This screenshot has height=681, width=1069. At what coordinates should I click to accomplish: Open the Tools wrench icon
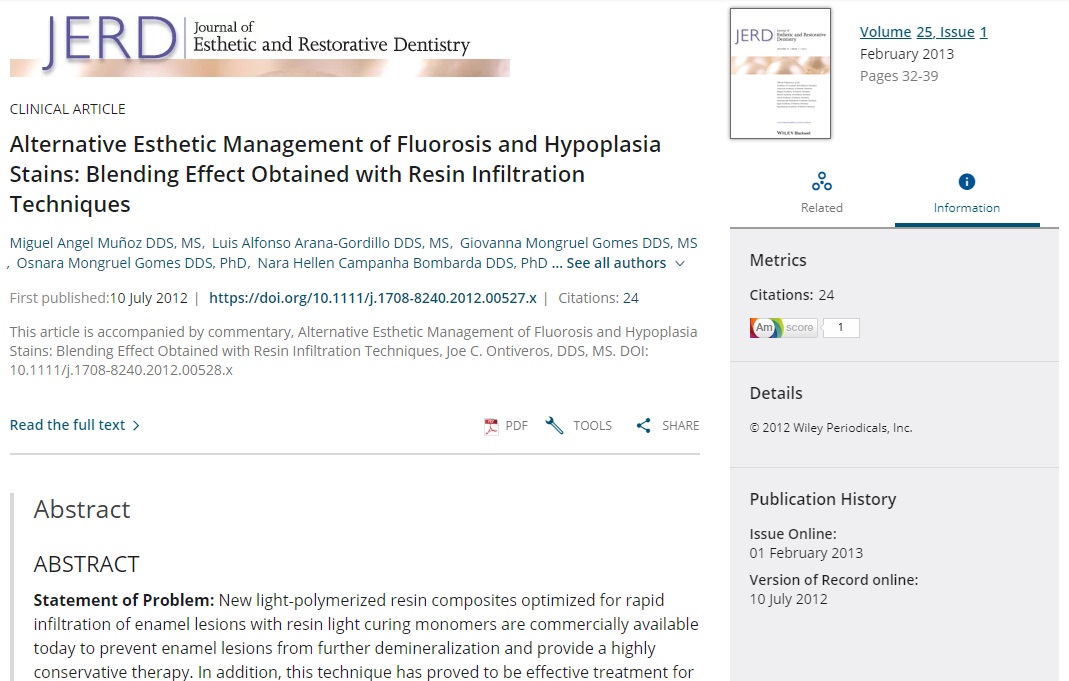pyautogui.click(x=554, y=426)
